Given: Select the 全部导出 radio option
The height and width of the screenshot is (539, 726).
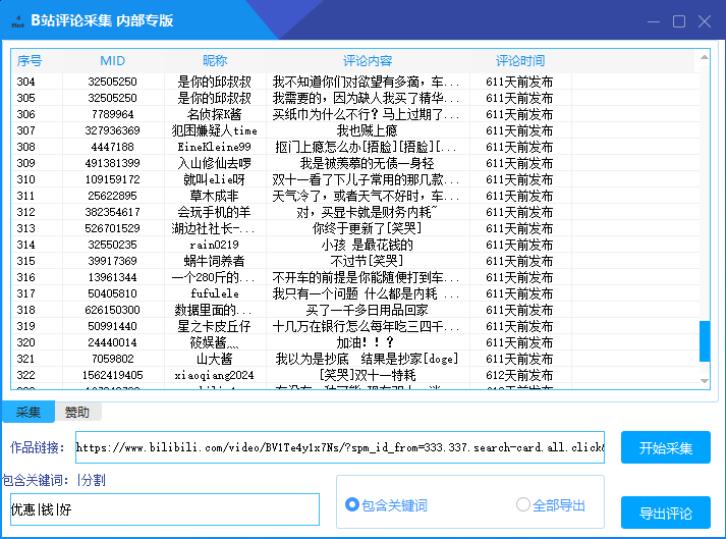Looking at the screenshot, I should [523, 505].
